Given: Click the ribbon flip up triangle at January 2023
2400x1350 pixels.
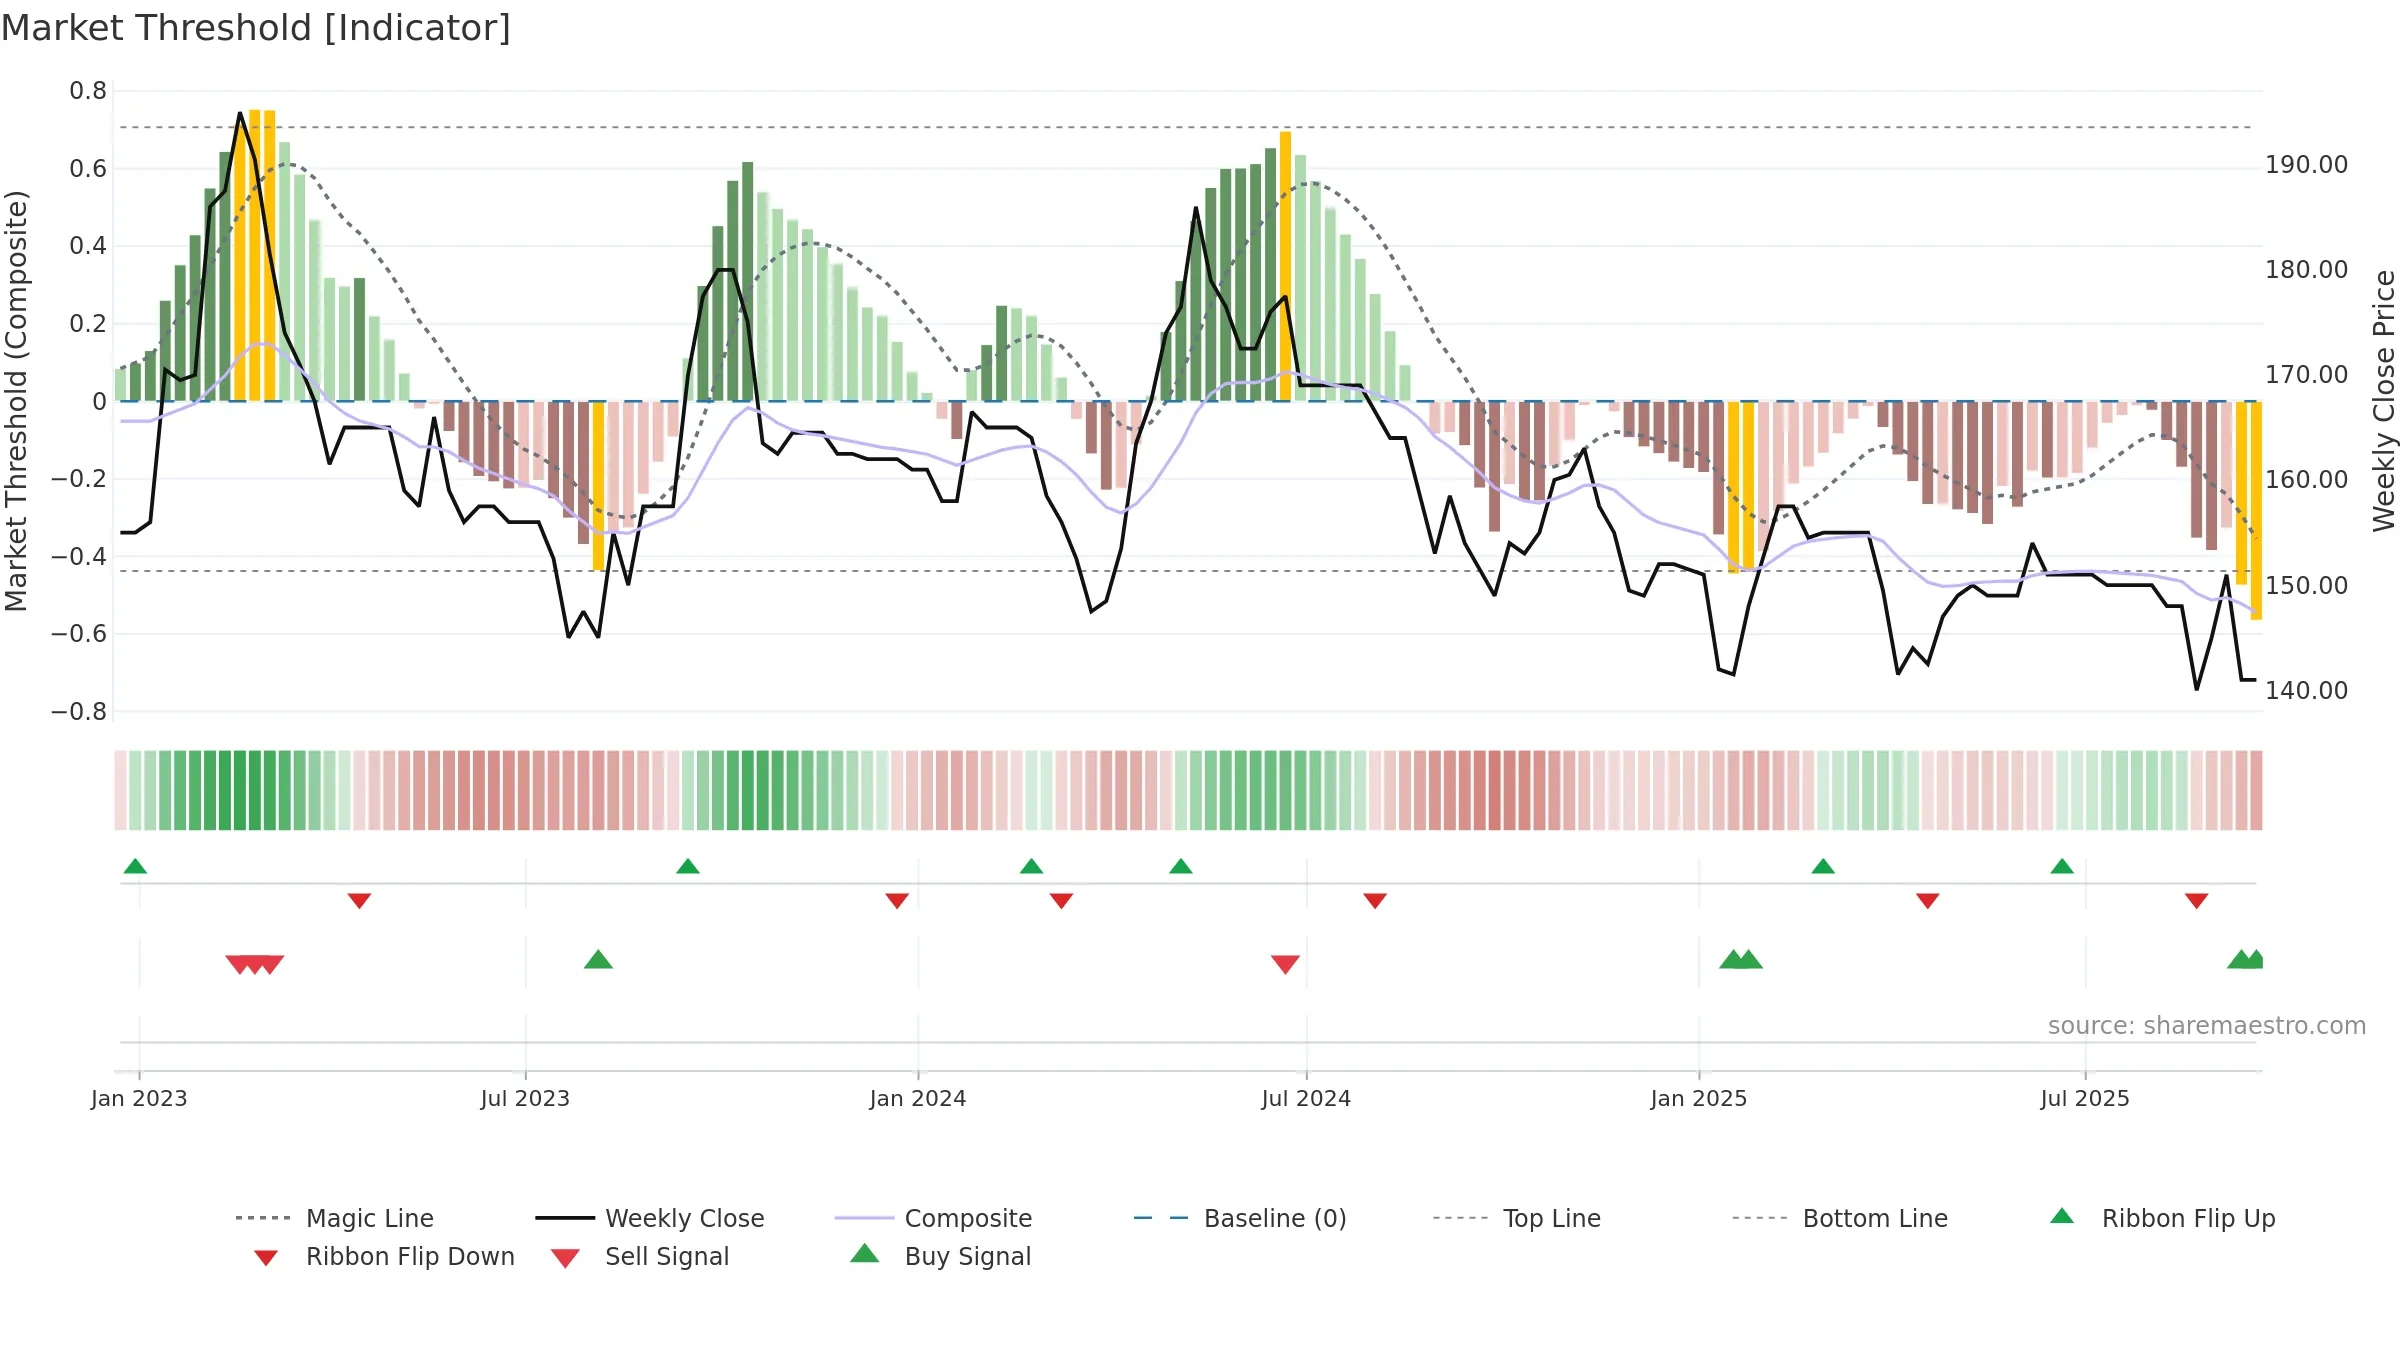Looking at the screenshot, I should (135, 866).
